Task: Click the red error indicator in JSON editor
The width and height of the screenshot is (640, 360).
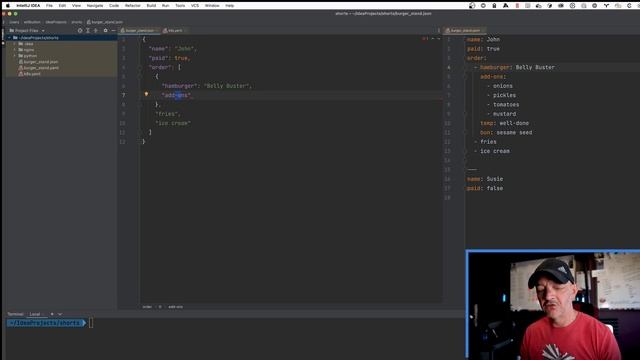Action: [x=425, y=39]
